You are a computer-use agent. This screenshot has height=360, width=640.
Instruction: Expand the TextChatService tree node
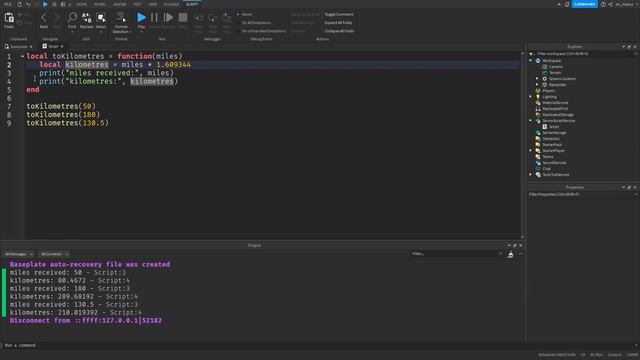(531, 175)
